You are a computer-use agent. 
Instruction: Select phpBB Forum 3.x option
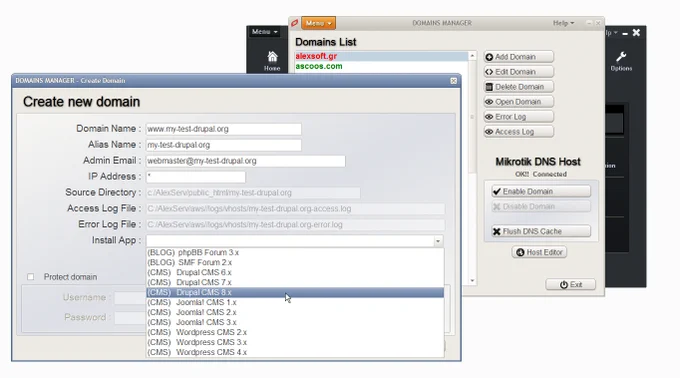(295, 252)
